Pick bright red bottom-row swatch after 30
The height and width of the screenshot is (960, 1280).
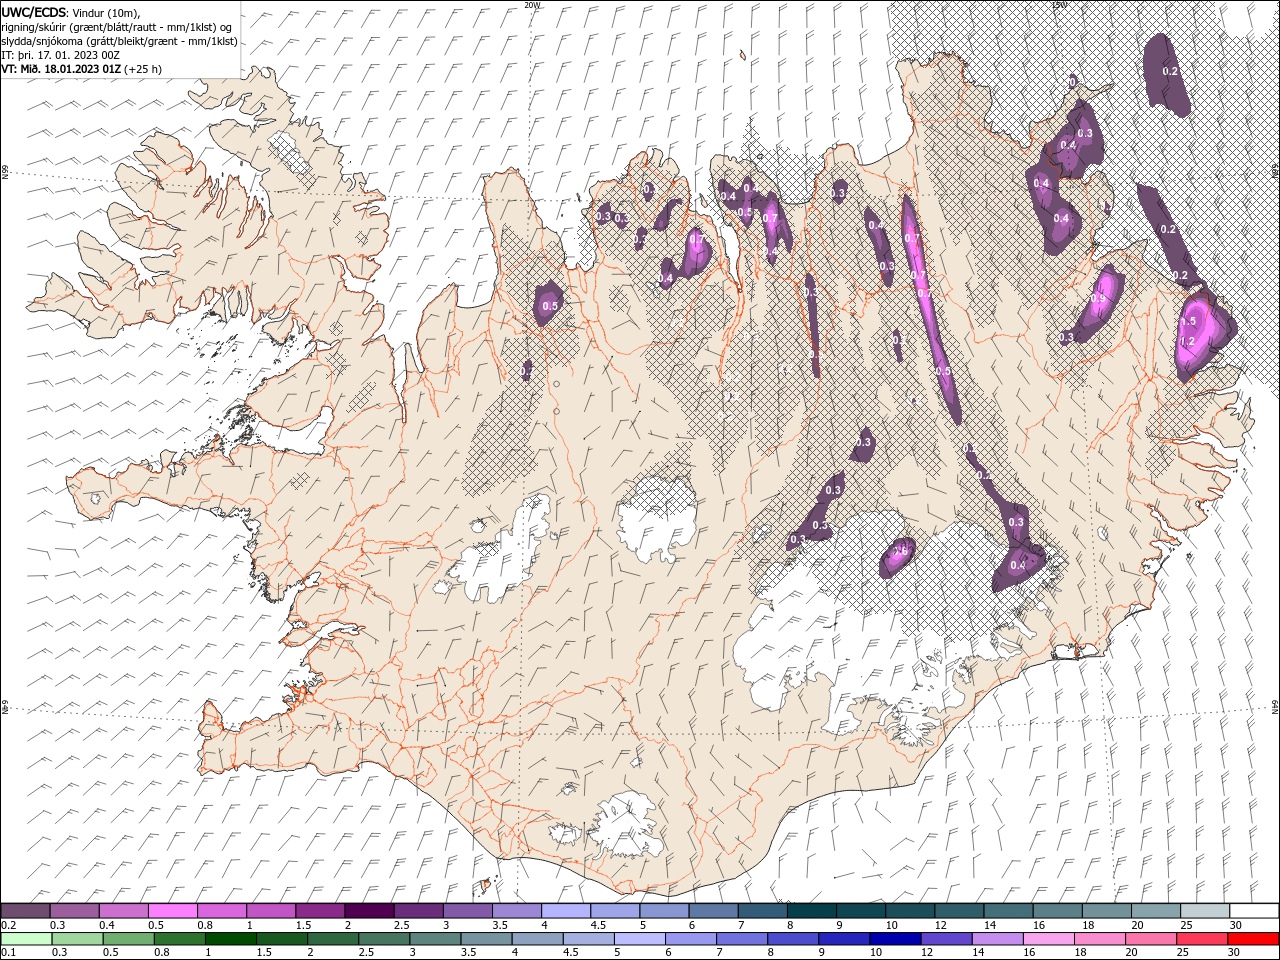1253,939
